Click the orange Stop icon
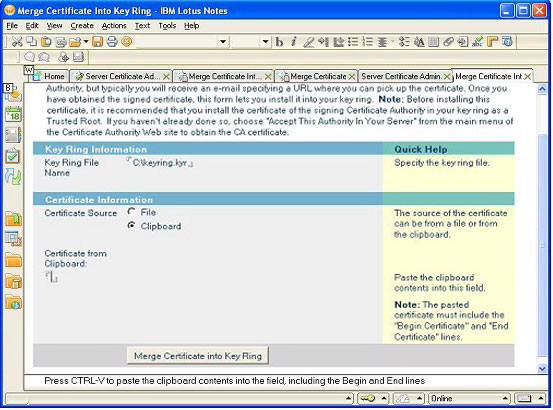This screenshot has width=553, height=410. click(127, 42)
